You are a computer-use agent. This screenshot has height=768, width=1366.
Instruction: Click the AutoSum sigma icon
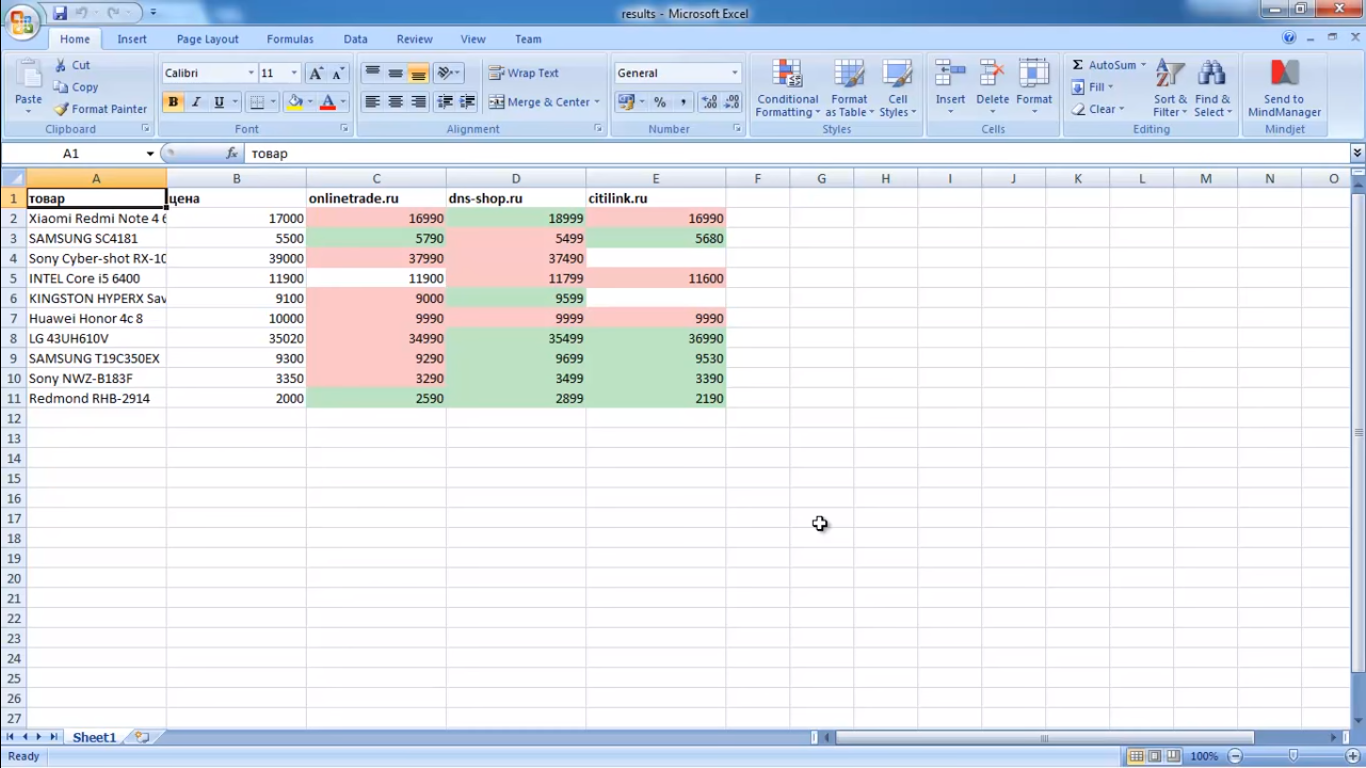coord(1078,65)
